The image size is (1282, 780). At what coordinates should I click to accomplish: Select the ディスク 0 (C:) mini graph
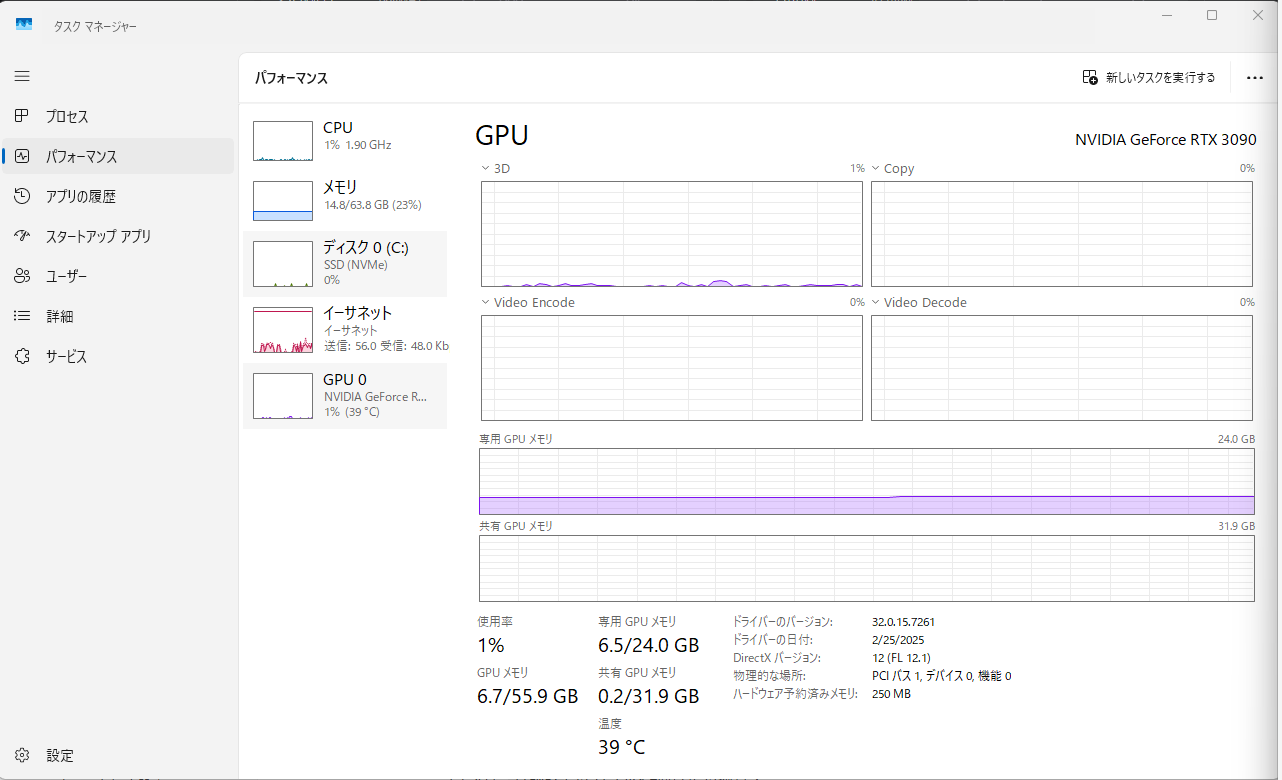[283, 264]
